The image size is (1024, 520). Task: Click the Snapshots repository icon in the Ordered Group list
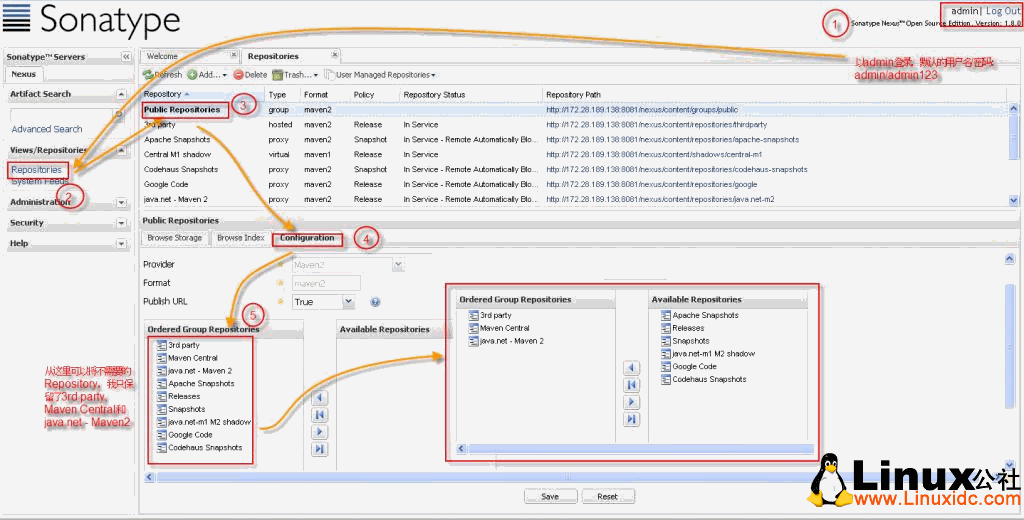pos(161,409)
